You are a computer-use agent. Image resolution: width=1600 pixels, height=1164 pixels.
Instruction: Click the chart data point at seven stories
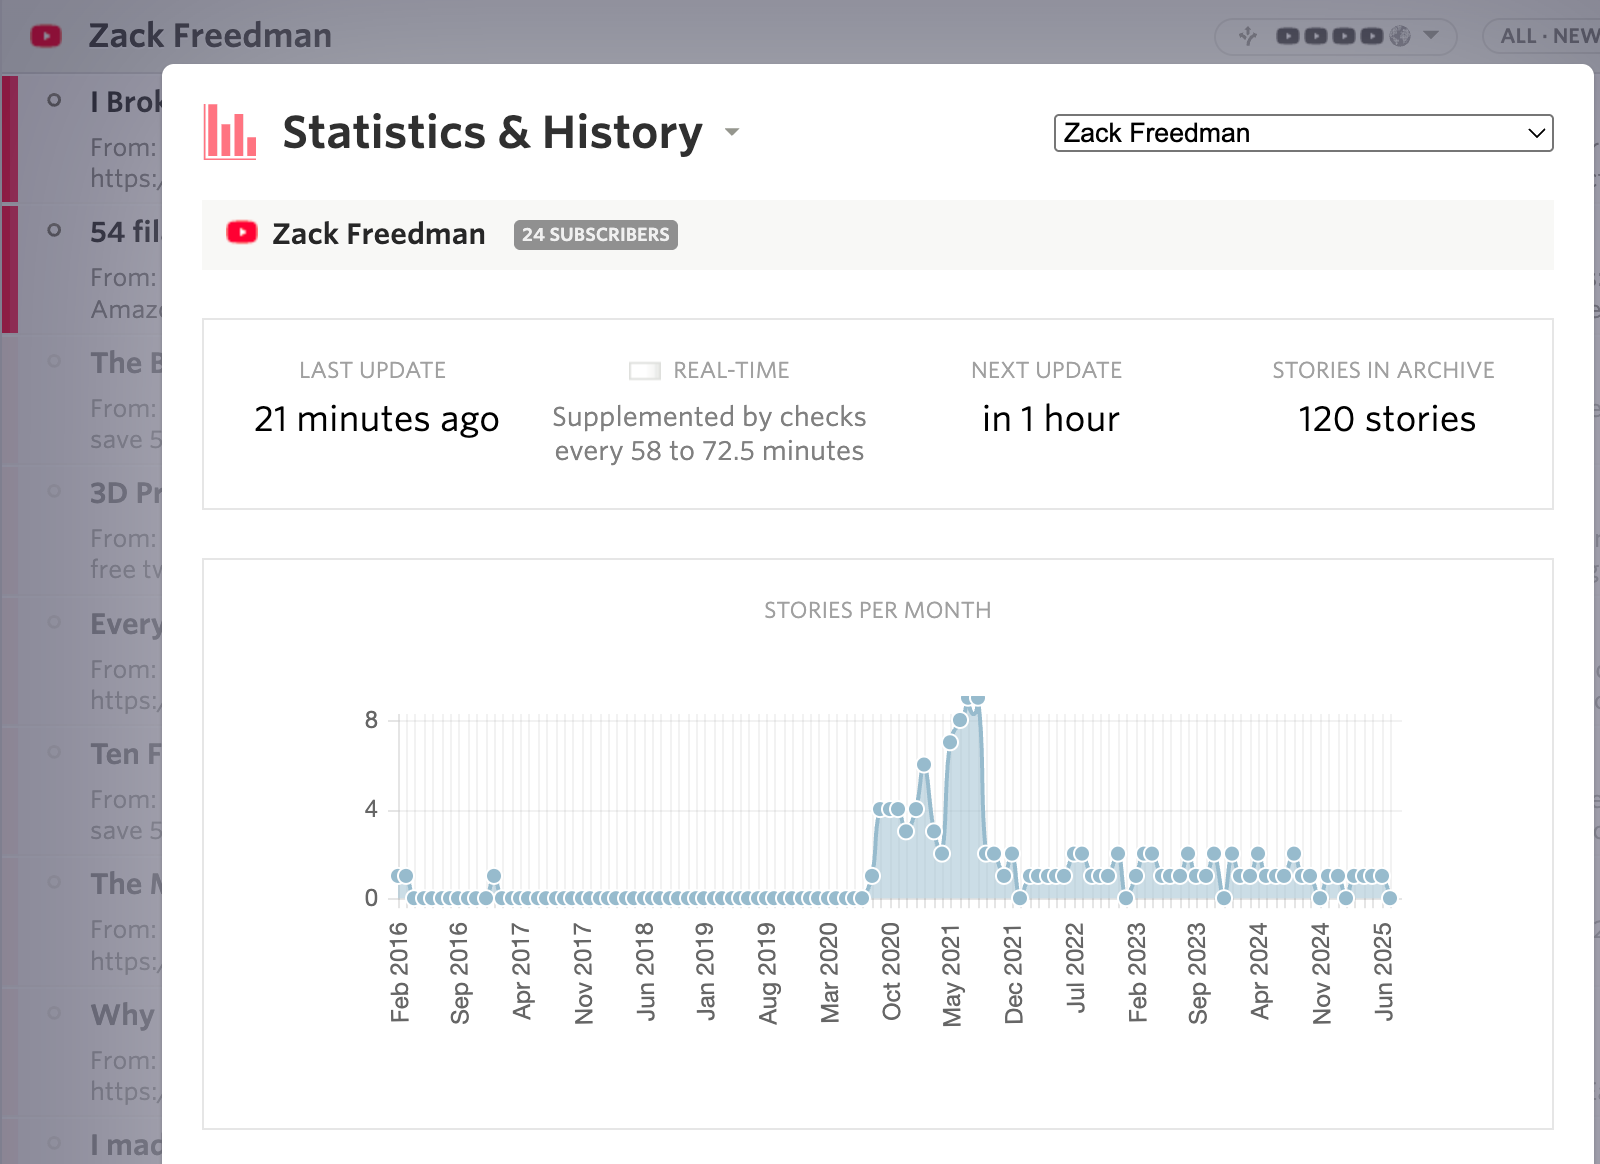click(x=950, y=742)
